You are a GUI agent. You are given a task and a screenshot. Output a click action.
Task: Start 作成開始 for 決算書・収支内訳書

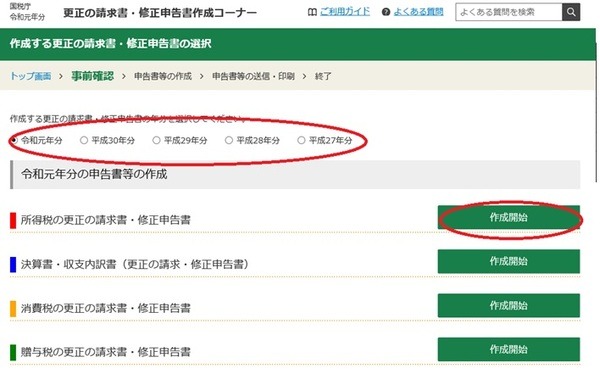[x=509, y=261]
